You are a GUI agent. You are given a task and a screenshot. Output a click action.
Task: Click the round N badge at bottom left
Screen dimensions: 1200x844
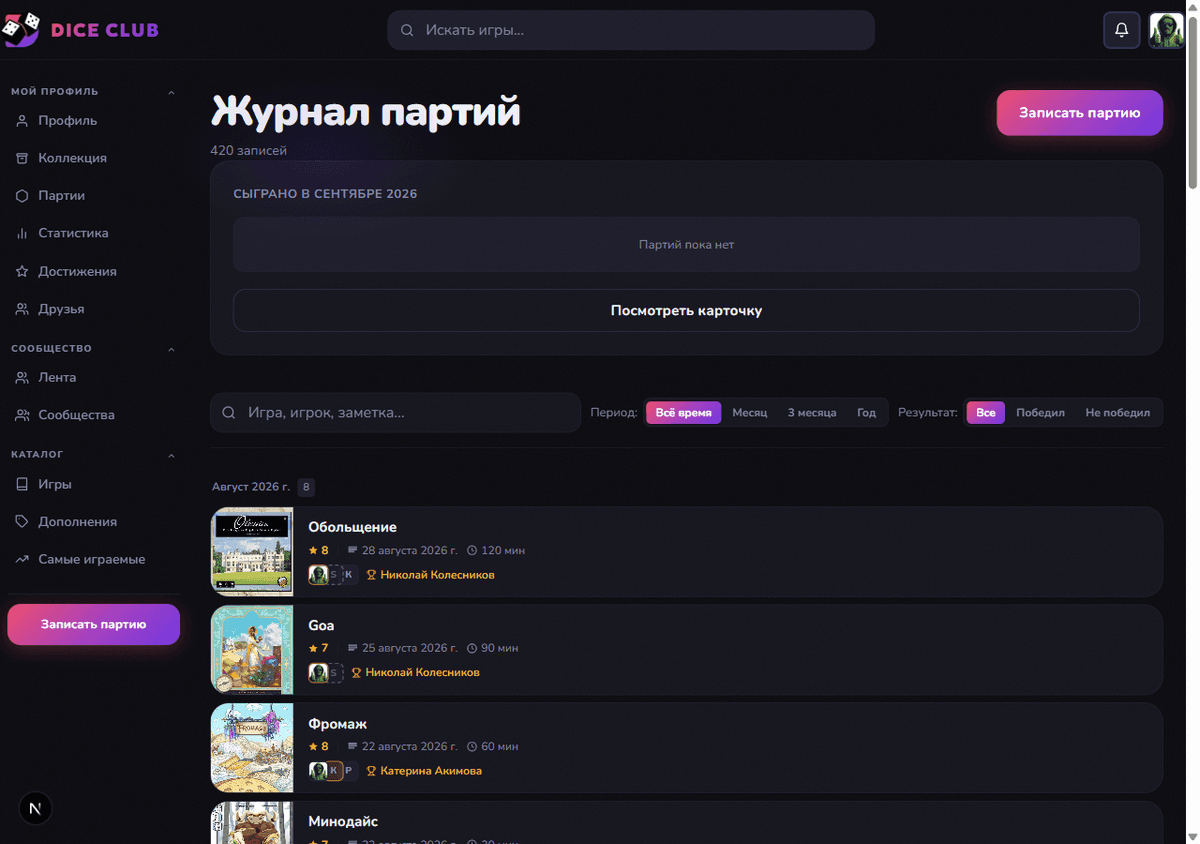36,808
